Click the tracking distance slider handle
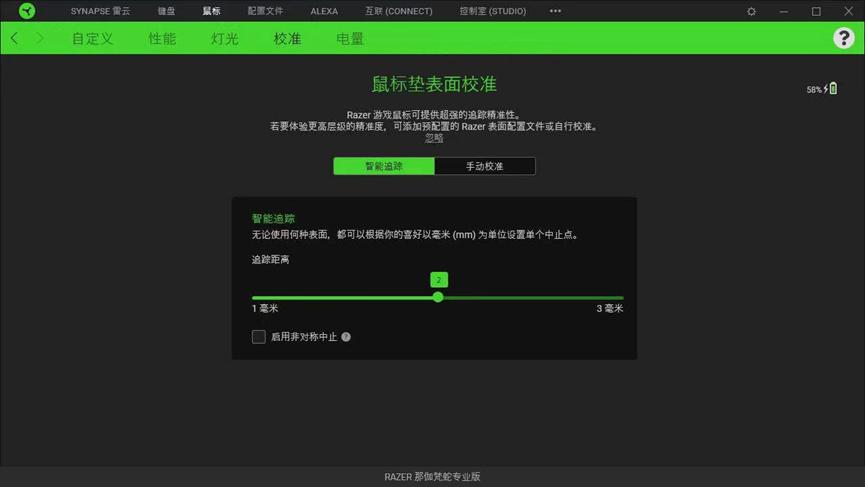The image size is (865, 487). (438, 297)
